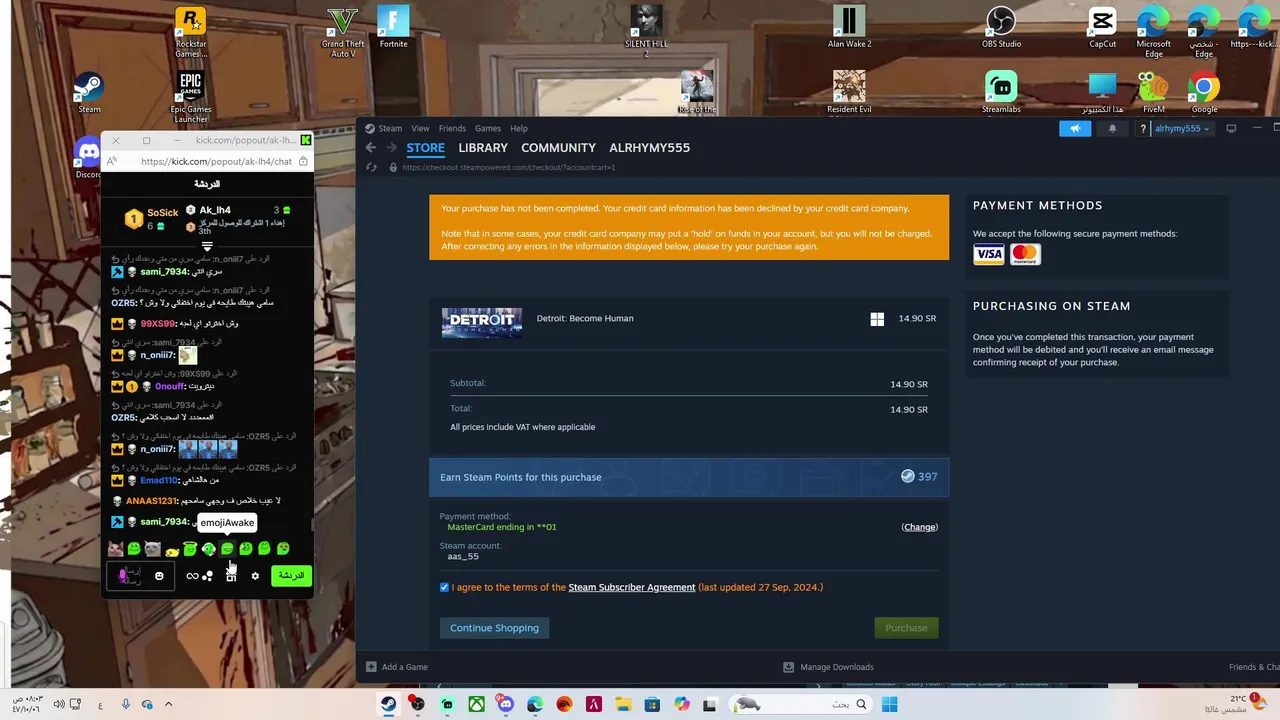Open the Kick chat settings gear
The height and width of the screenshot is (720, 1280).
point(255,576)
